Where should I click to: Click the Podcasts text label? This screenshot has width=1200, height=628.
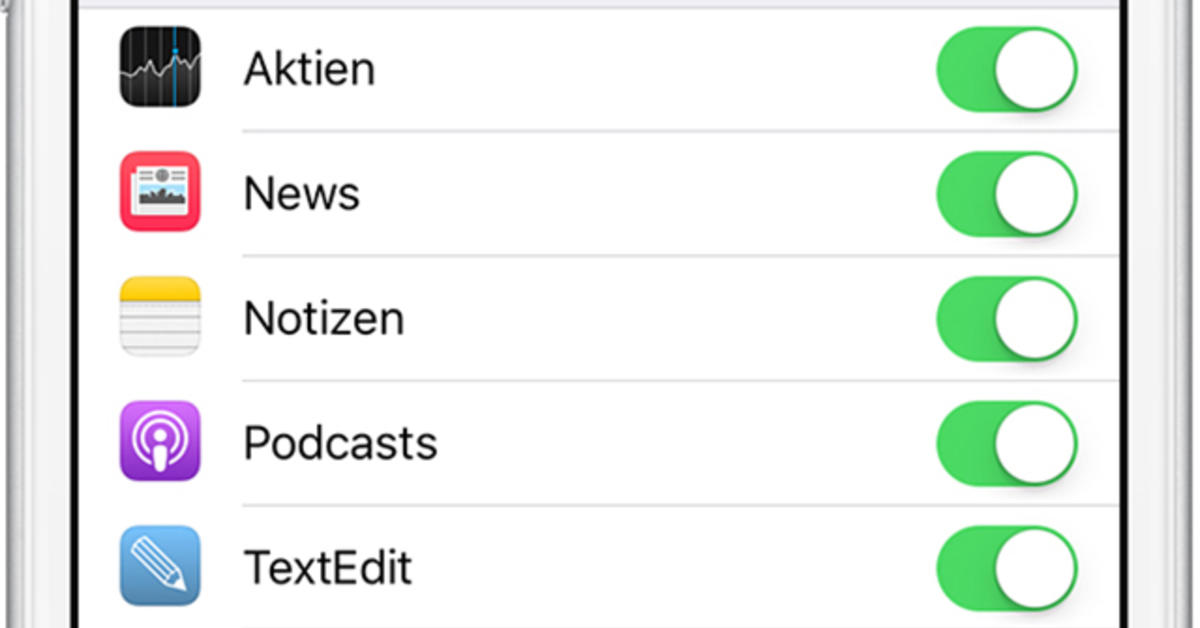pos(341,444)
